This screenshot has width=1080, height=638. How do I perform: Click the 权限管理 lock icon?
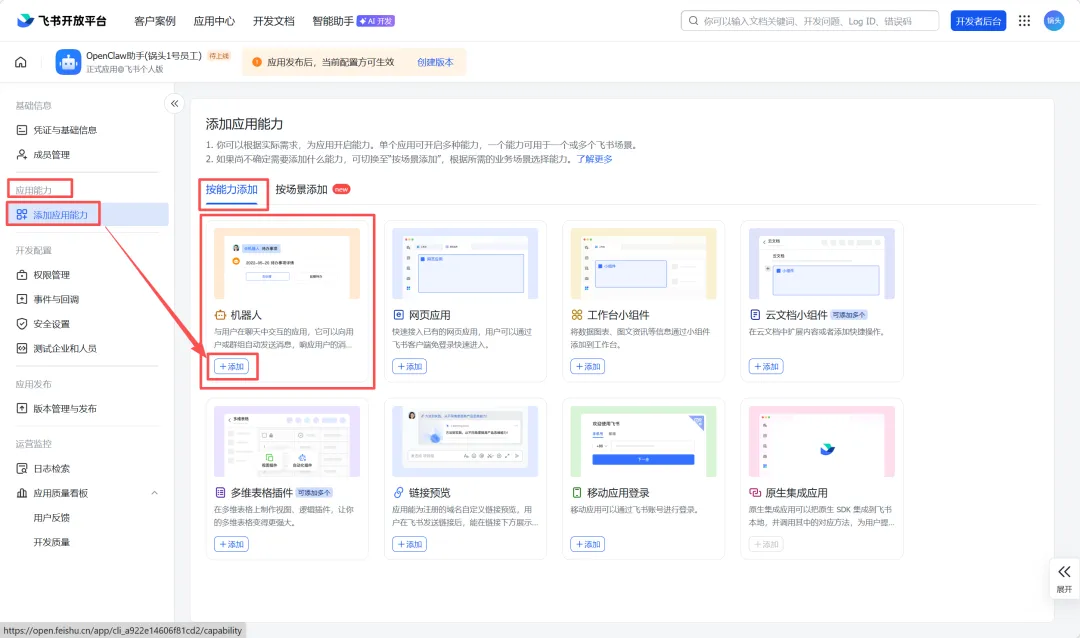coord(22,274)
